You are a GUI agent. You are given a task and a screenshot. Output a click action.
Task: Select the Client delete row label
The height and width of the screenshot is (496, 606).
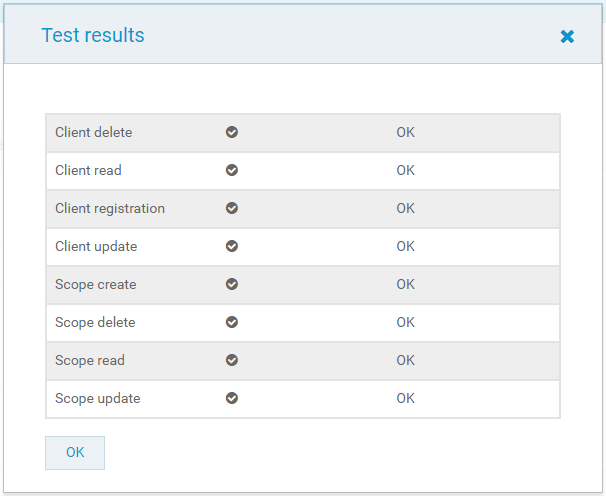pos(94,132)
